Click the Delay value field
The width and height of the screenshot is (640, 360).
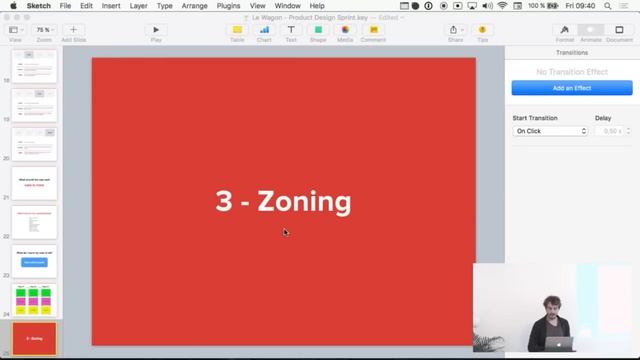click(x=610, y=131)
